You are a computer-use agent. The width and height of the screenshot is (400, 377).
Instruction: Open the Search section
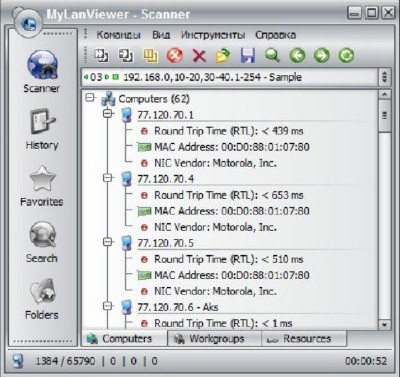[42, 243]
